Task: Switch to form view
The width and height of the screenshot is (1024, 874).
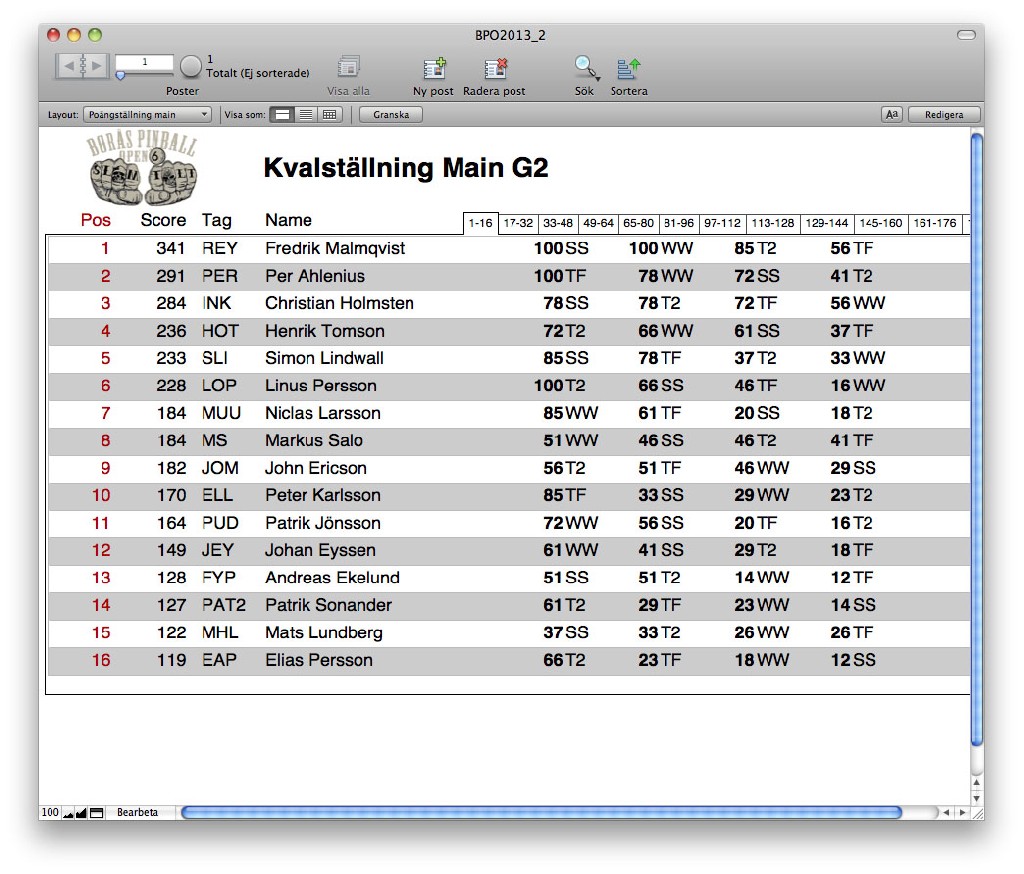Action: coord(282,114)
